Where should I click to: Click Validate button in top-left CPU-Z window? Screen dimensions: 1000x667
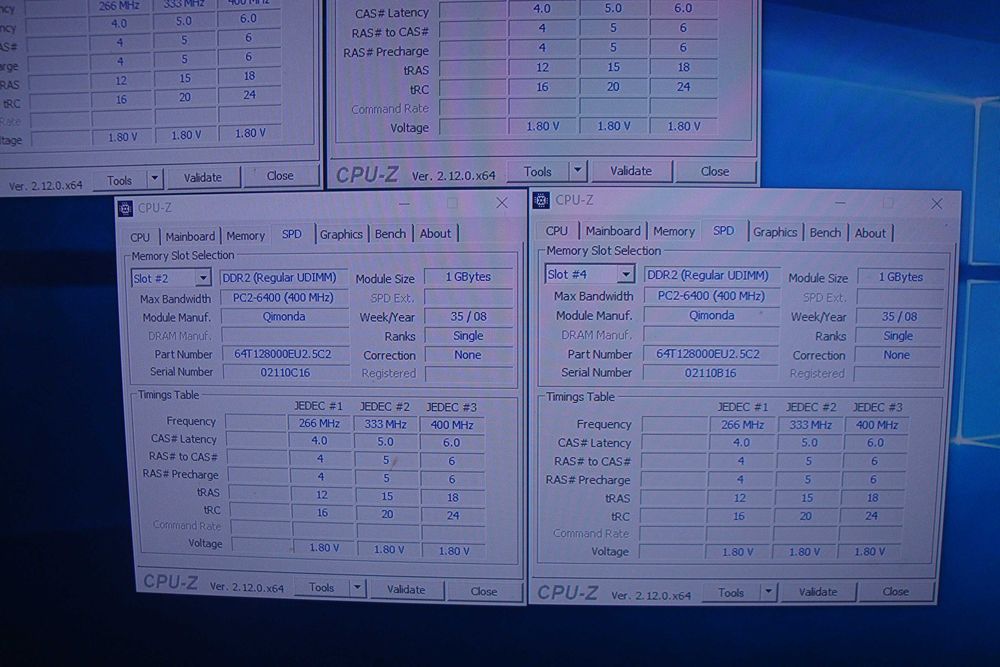coord(203,178)
